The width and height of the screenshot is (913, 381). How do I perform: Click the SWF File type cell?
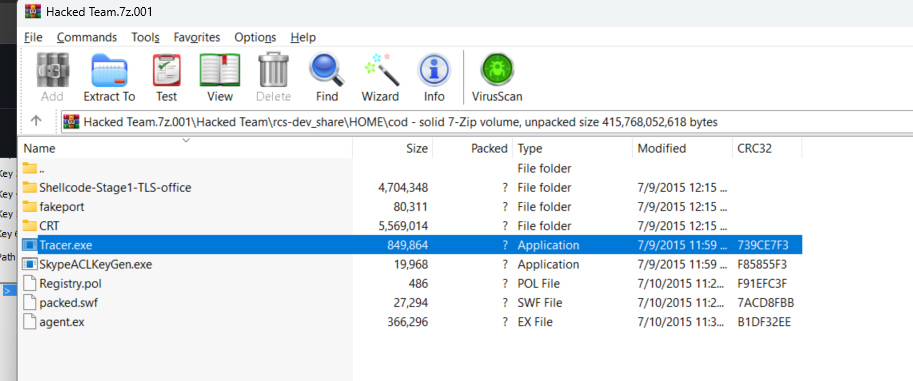pos(540,303)
